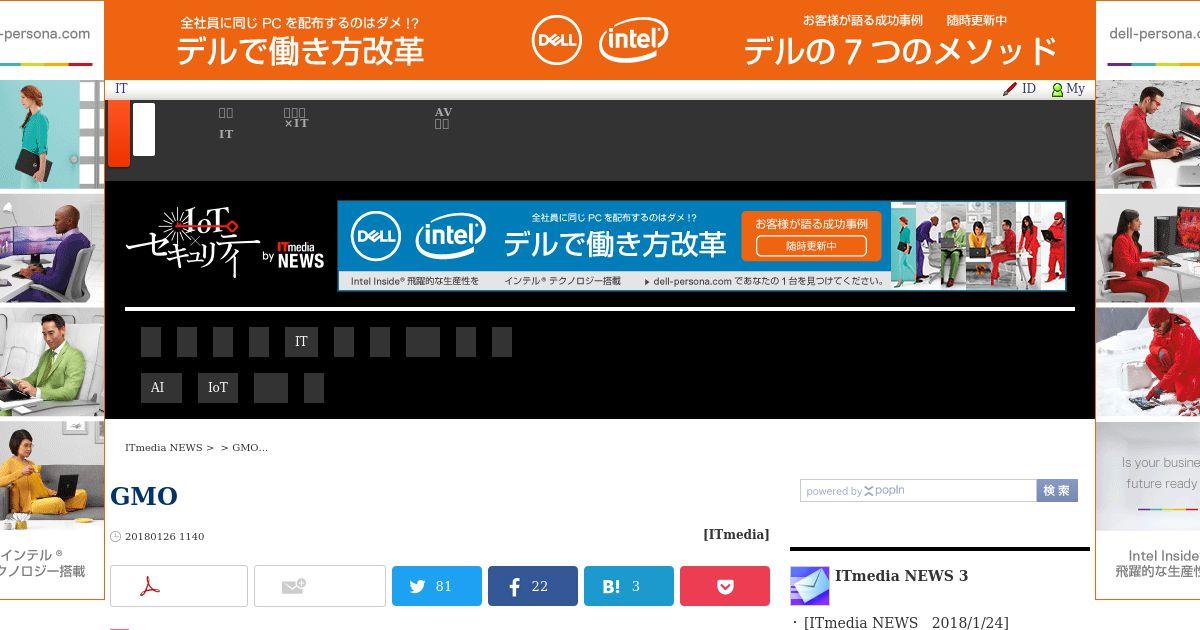Click ad image of person in red on snow
Screen dimensions: 1200x630
(1148, 362)
